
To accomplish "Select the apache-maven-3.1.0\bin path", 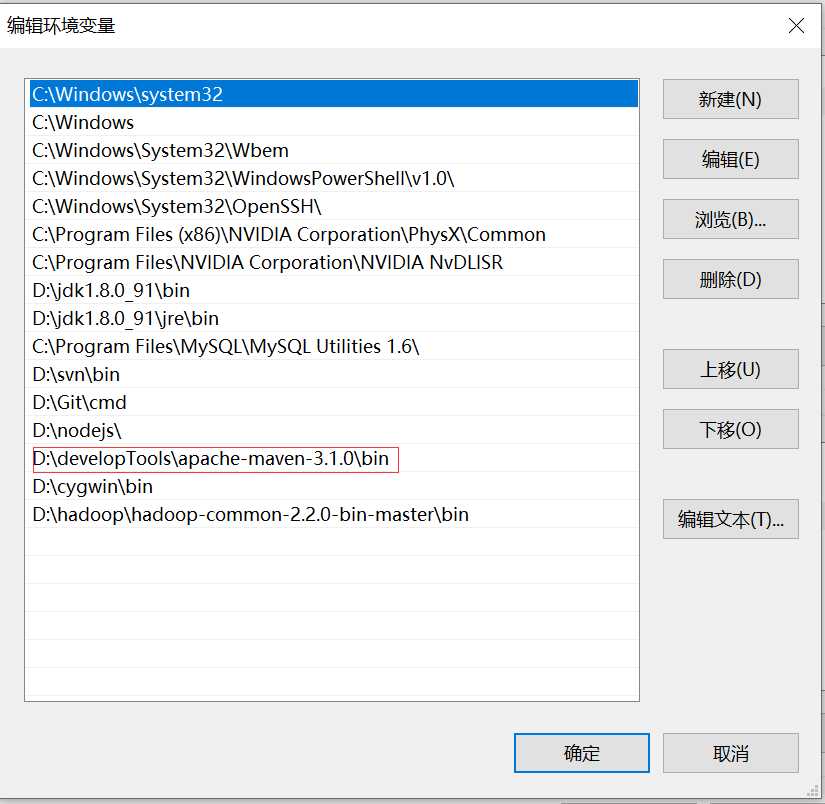I will tap(332, 458).
